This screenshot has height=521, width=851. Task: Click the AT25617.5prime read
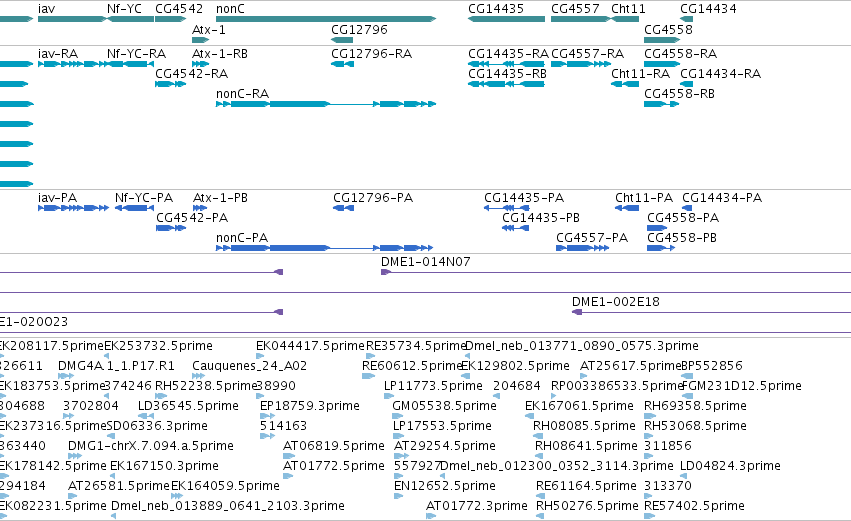(631, 366)
